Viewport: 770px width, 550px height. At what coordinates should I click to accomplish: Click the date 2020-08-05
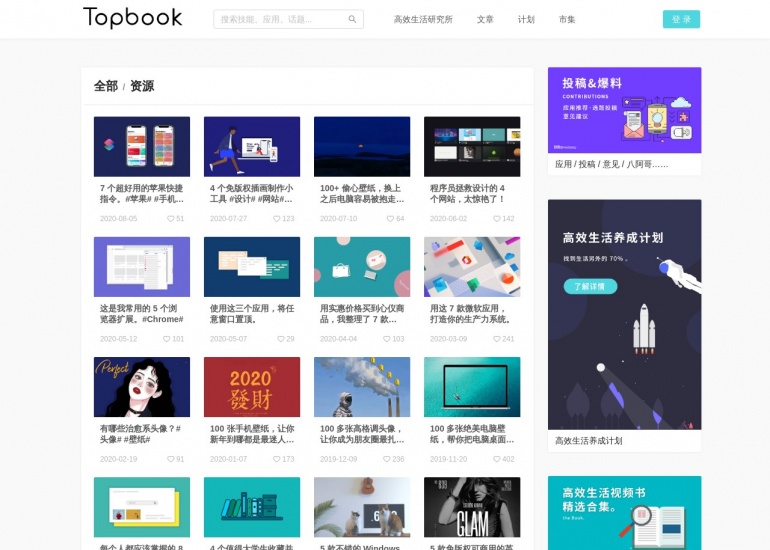118,219
